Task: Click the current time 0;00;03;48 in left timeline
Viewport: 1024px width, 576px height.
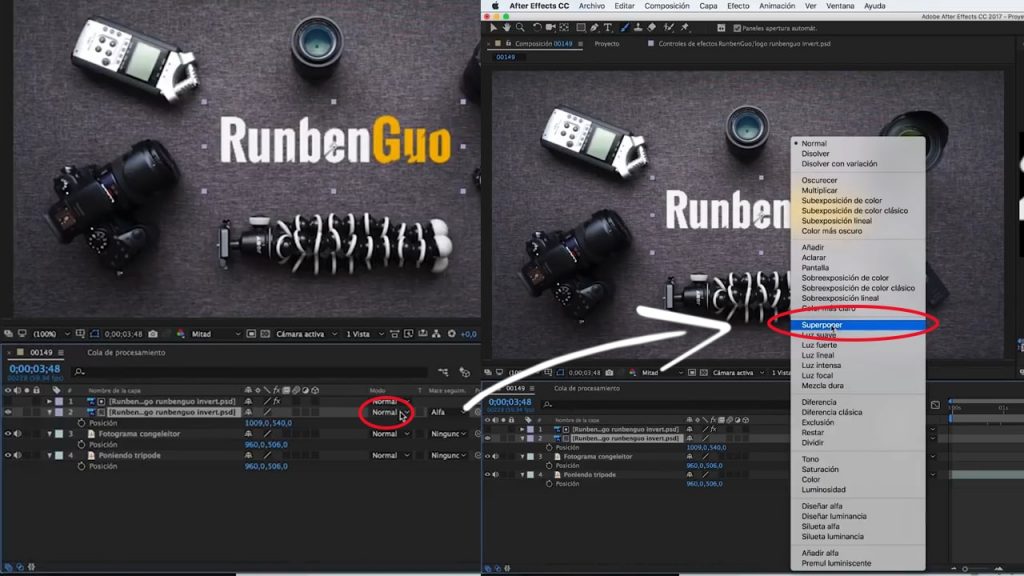Action: (x=34, y=369)
